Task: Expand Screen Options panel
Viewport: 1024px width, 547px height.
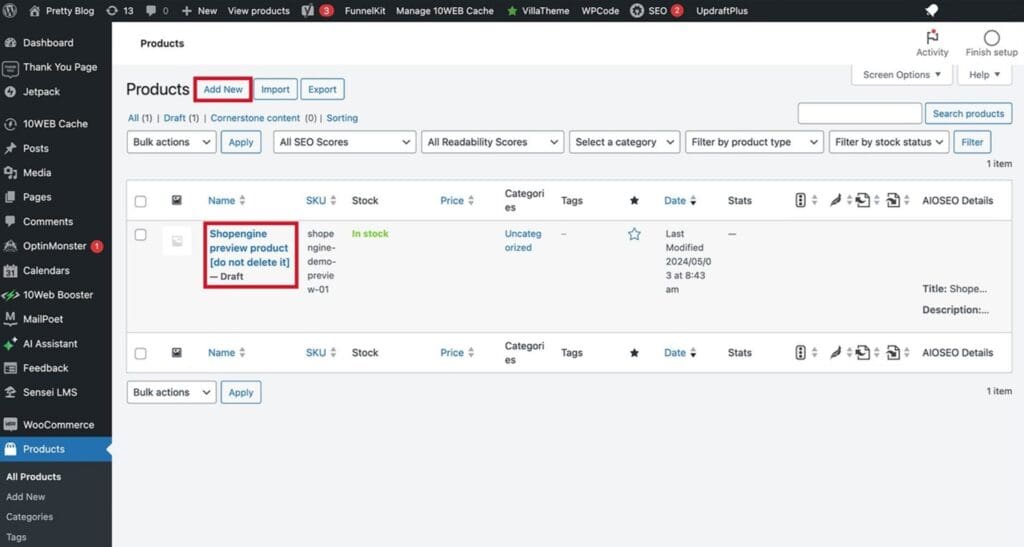Action: 901,74
